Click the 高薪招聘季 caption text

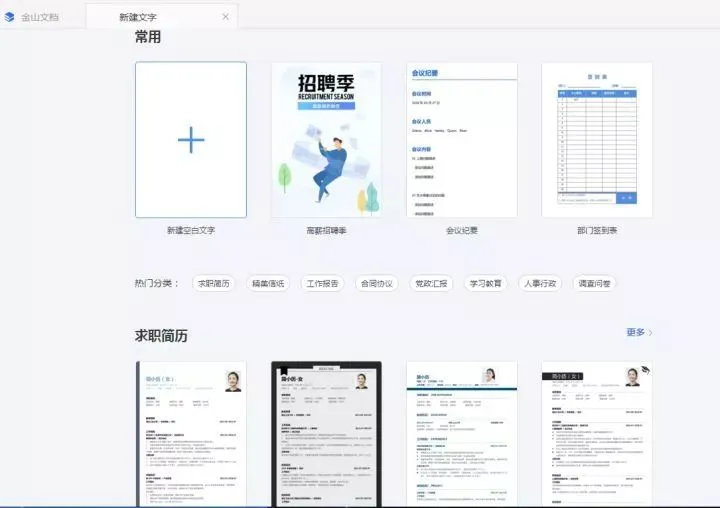point(326,230)
